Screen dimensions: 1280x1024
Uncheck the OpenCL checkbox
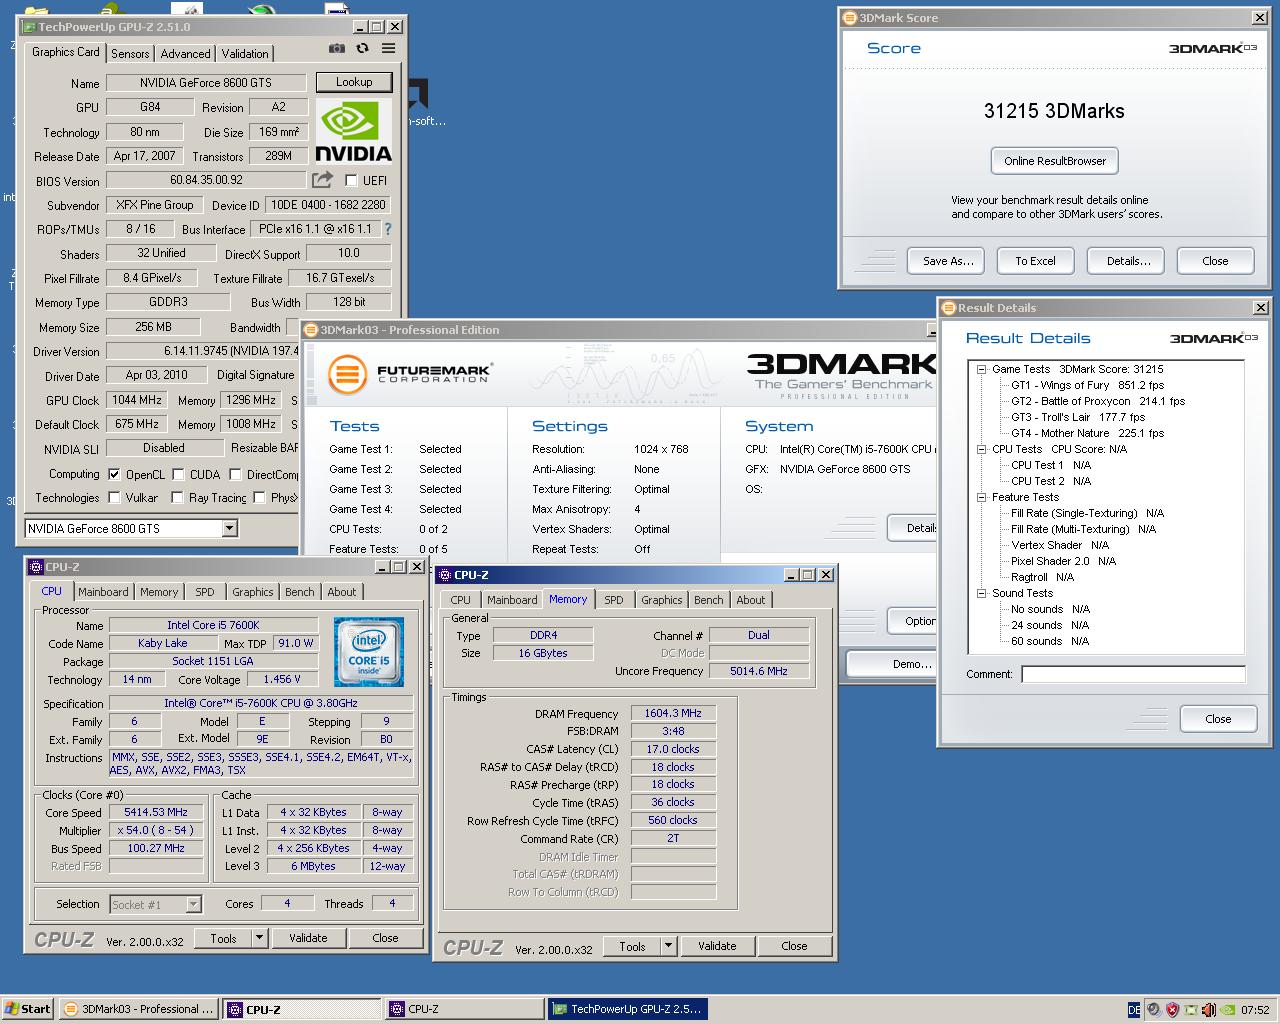click(x=114, y=474)
